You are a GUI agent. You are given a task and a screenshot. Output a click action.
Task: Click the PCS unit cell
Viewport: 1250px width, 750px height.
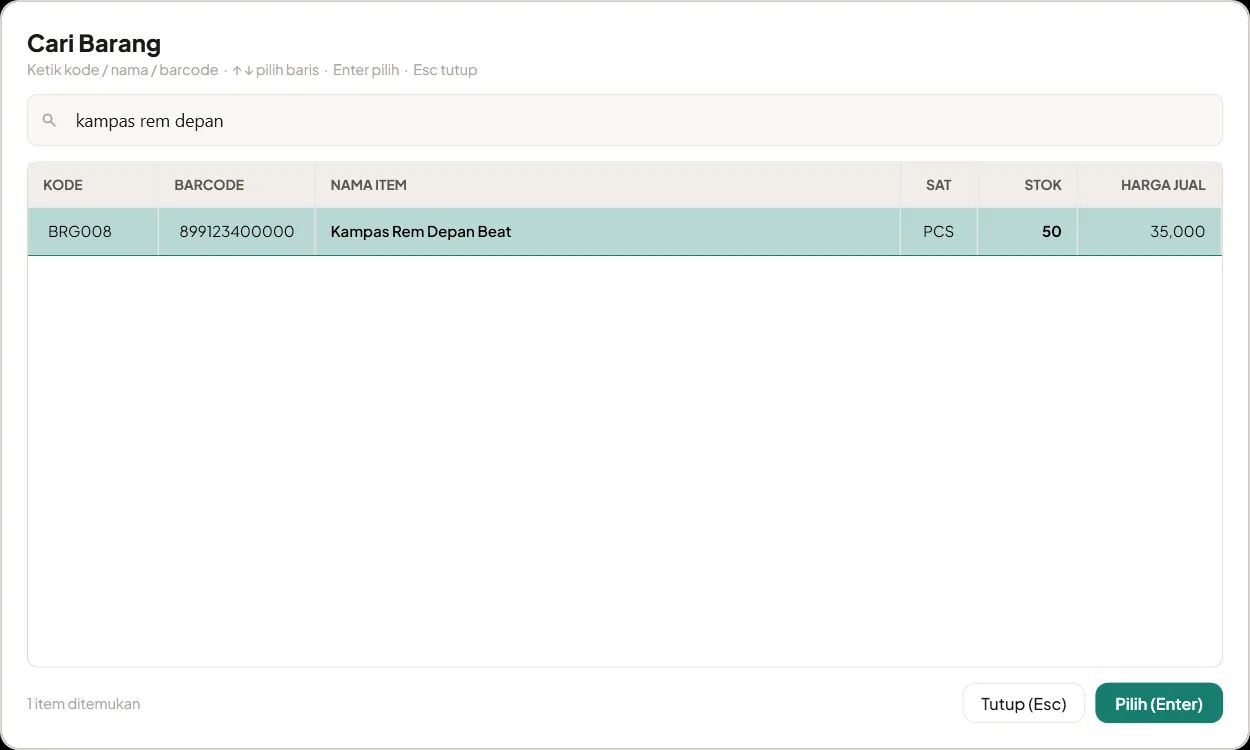click(x=939, y=232)
